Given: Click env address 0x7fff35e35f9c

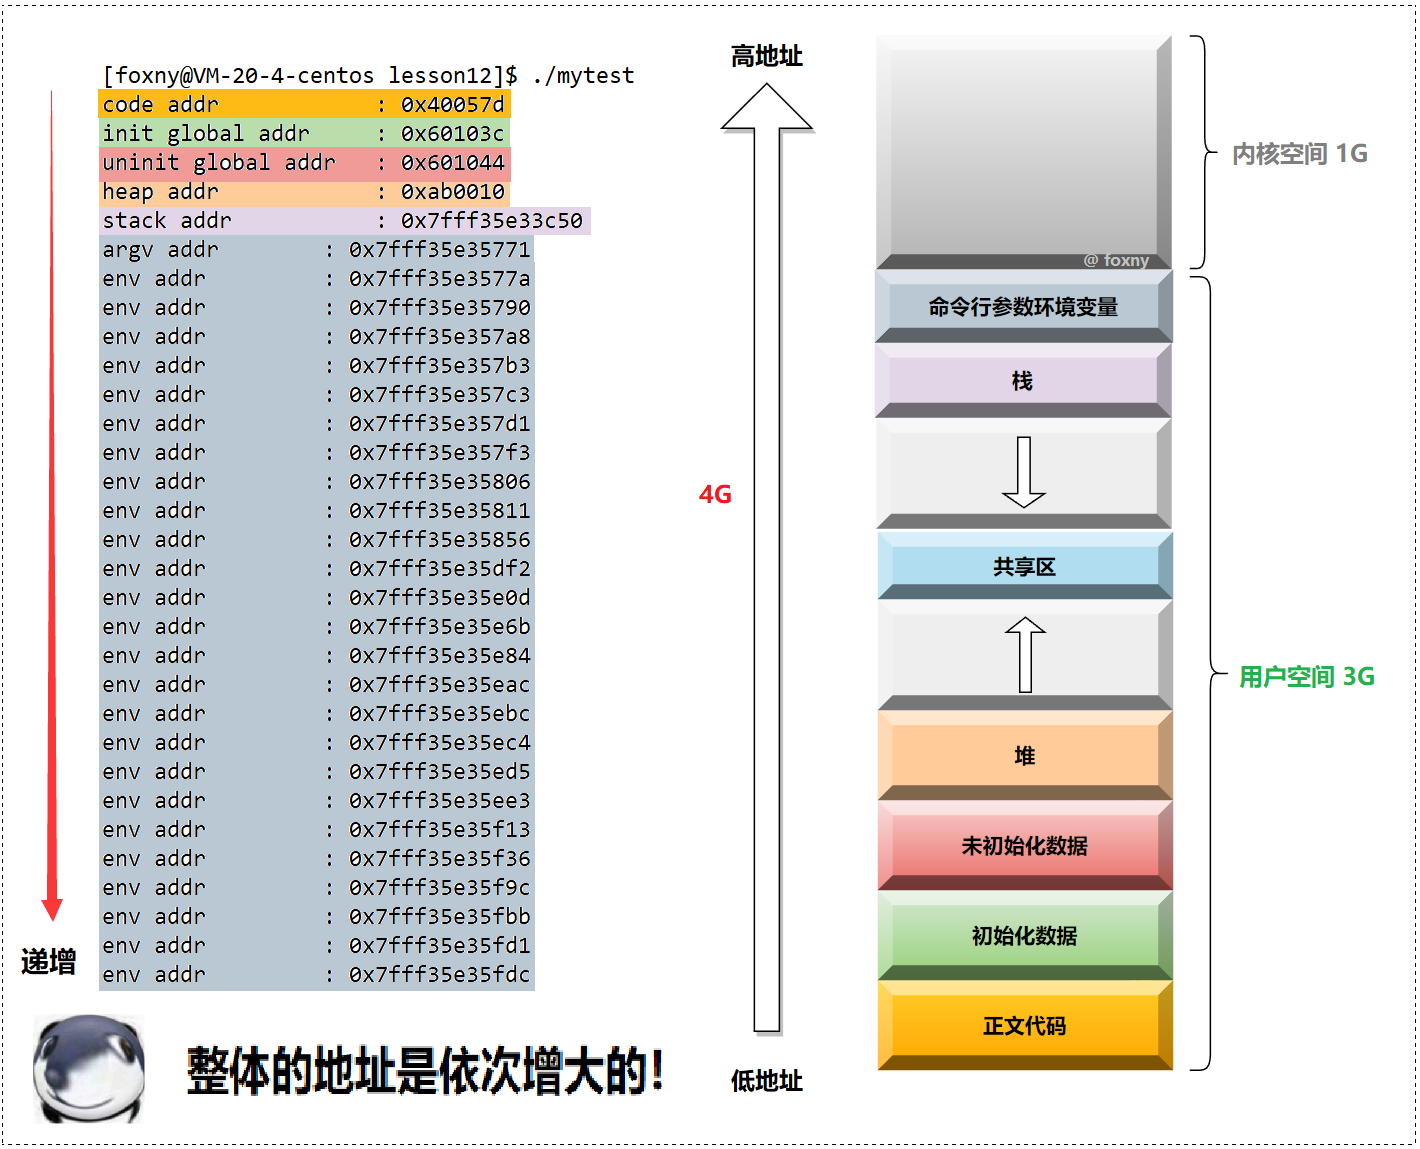Looking at the screenshot, I should click(440, 887).
